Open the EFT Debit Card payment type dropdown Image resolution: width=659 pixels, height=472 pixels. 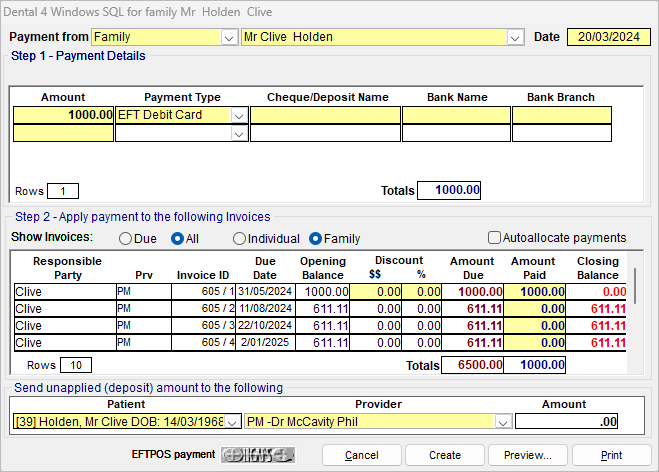pos(239,115)
